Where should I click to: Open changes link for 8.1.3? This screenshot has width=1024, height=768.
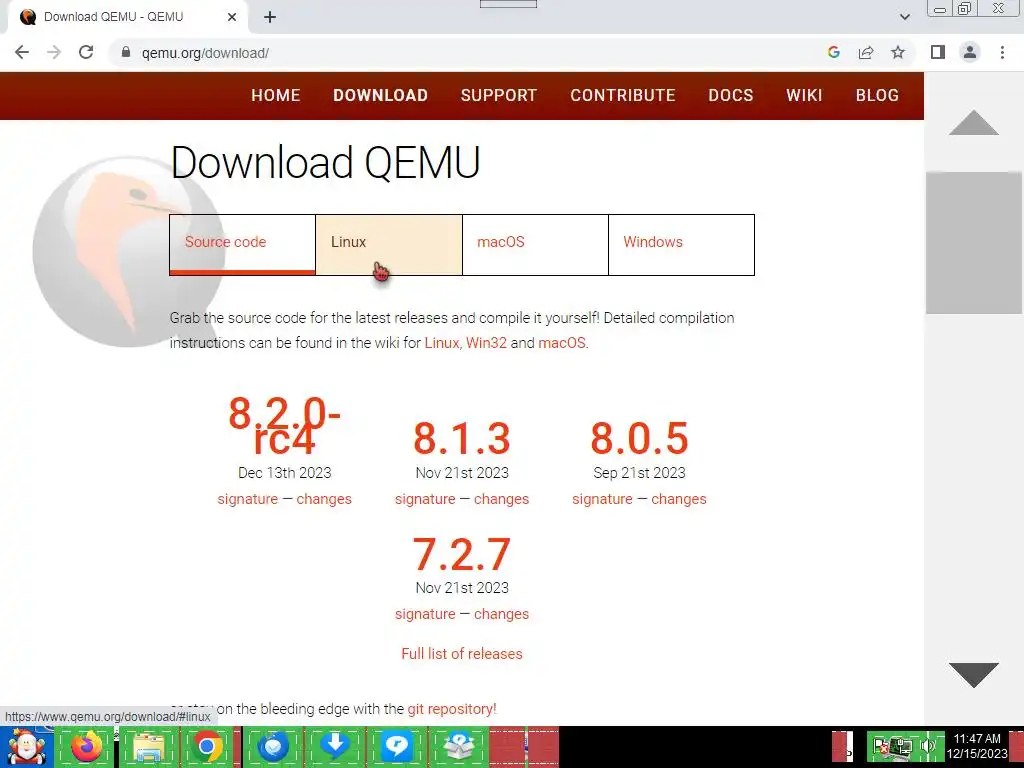[x=502, y=499]
